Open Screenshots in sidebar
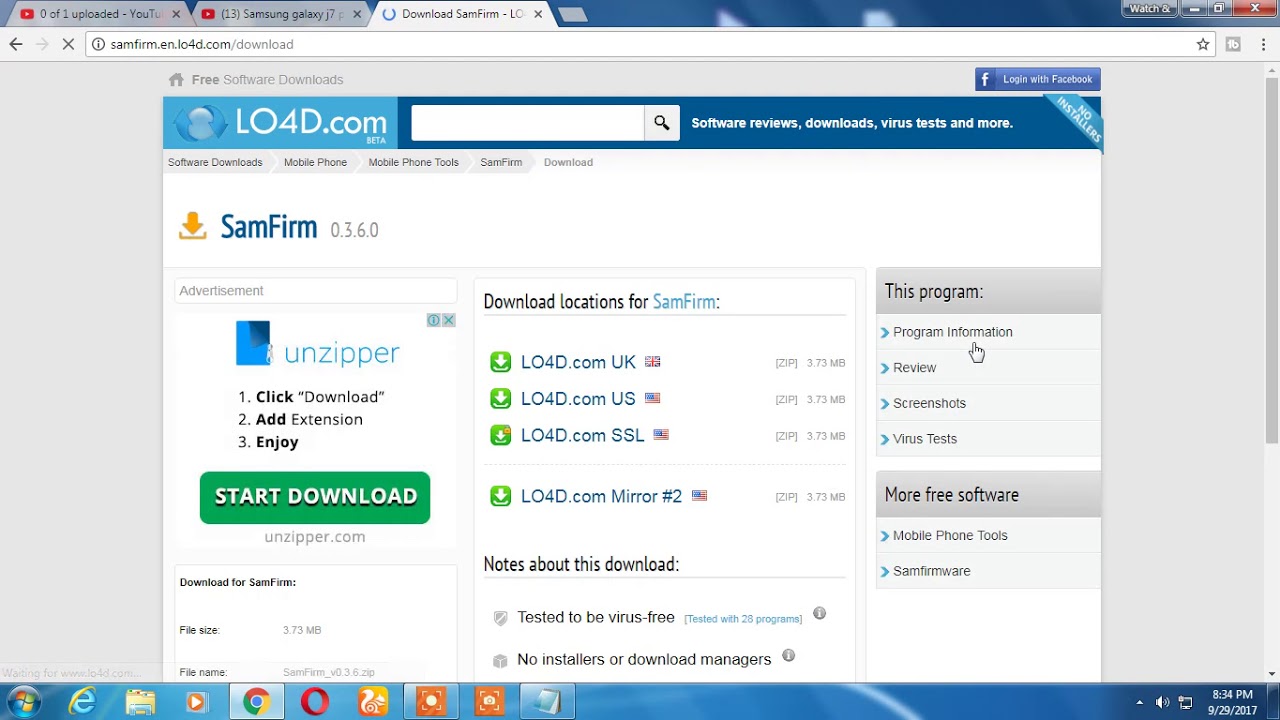The image size is (1280, 720). tap(929, 403)
